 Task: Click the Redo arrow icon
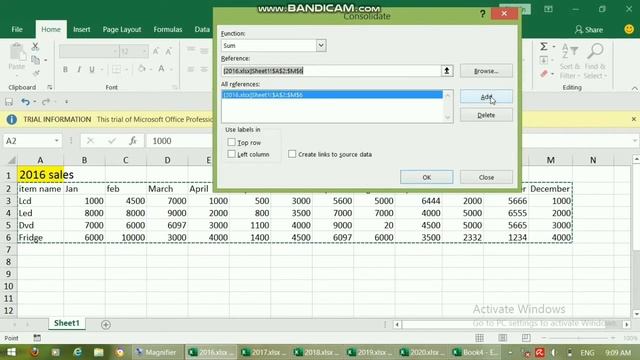[45, 102]
